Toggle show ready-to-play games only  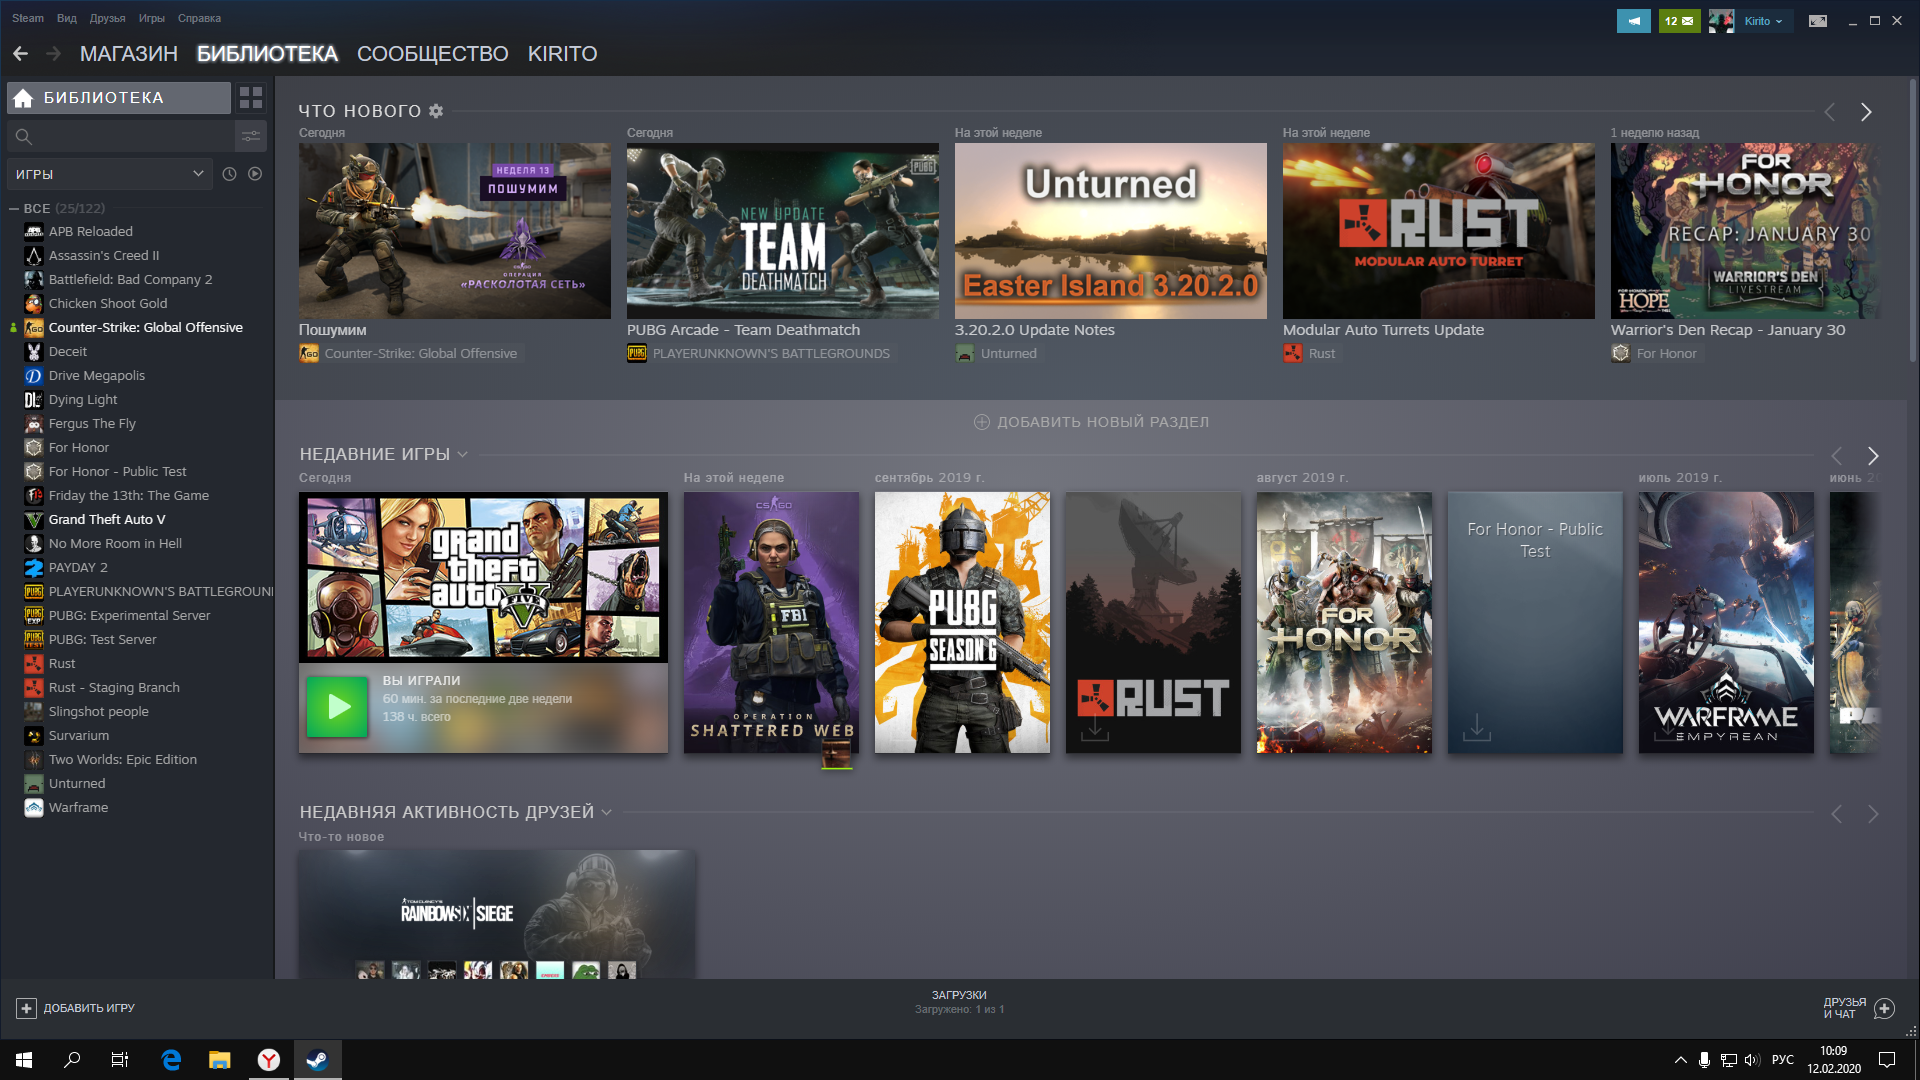click(255, 174)
